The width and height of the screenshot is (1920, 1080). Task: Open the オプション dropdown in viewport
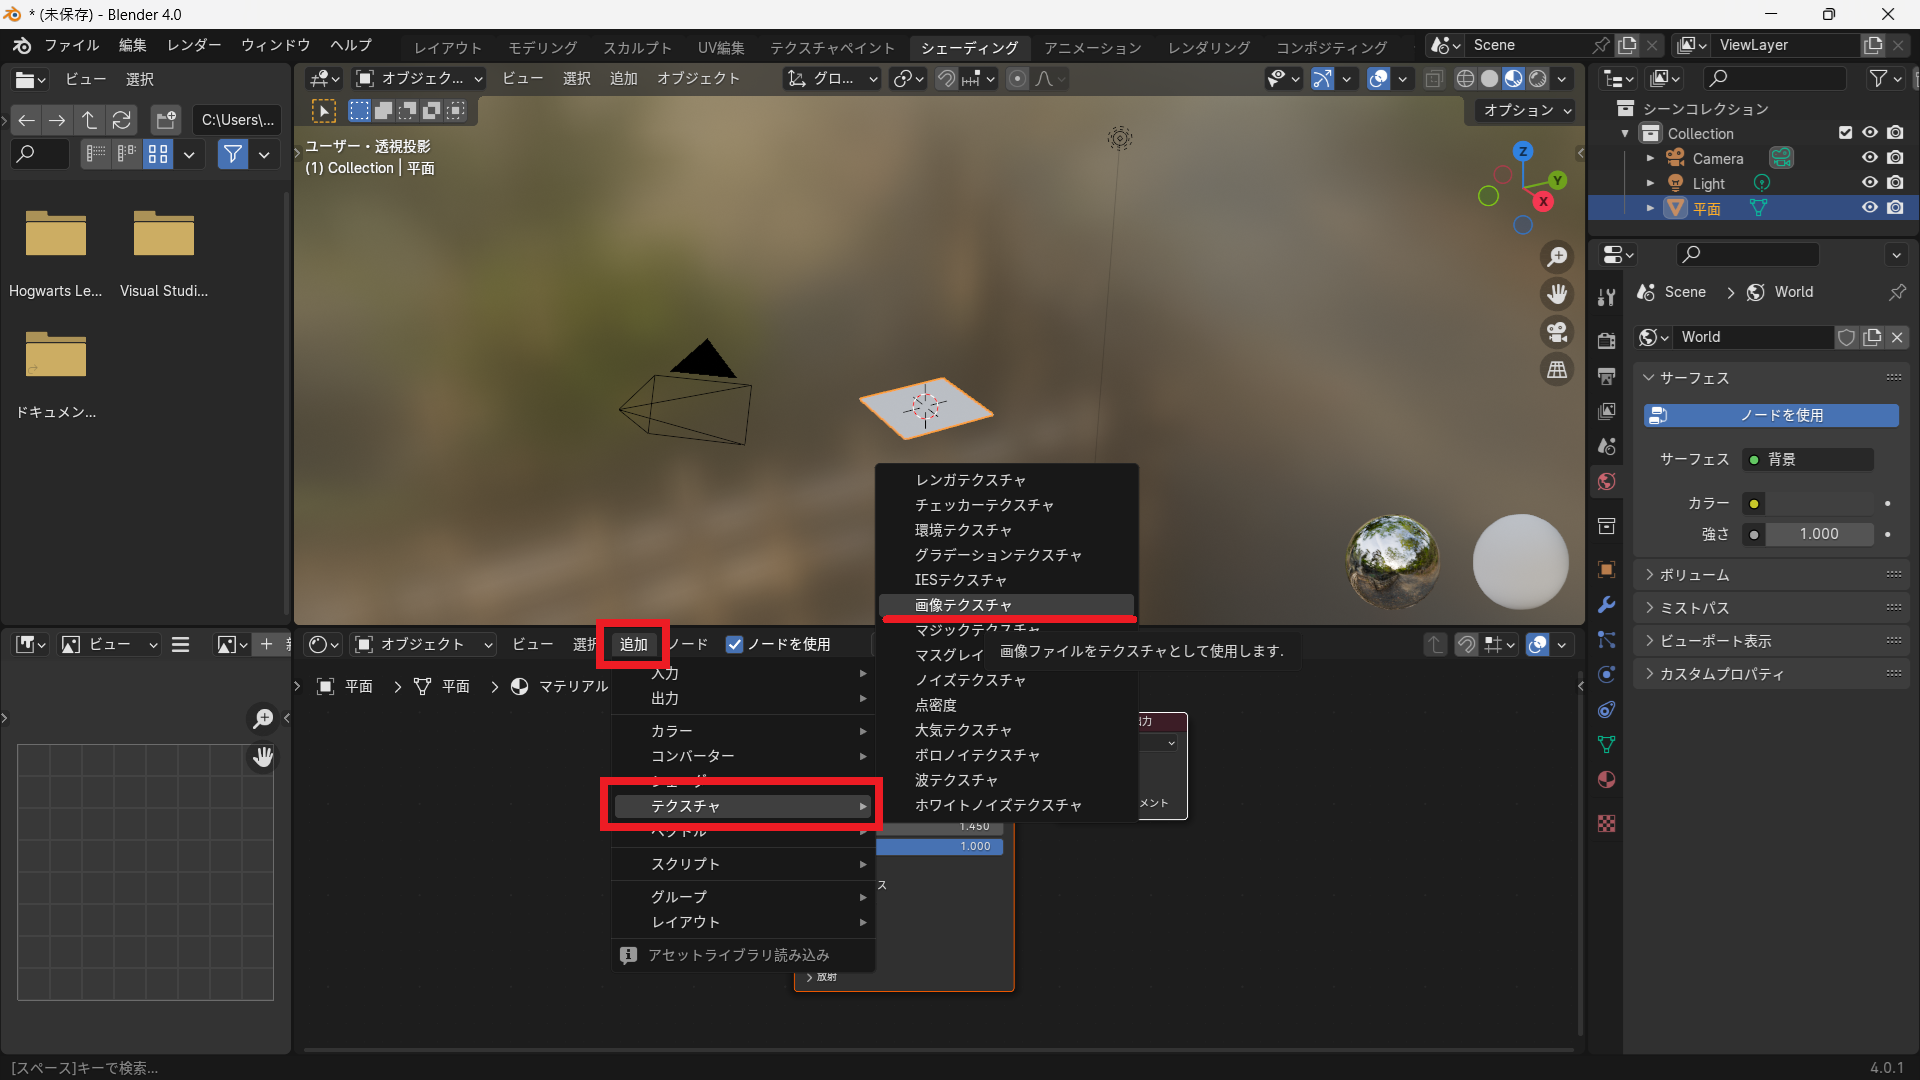[x=1526, y=110]
